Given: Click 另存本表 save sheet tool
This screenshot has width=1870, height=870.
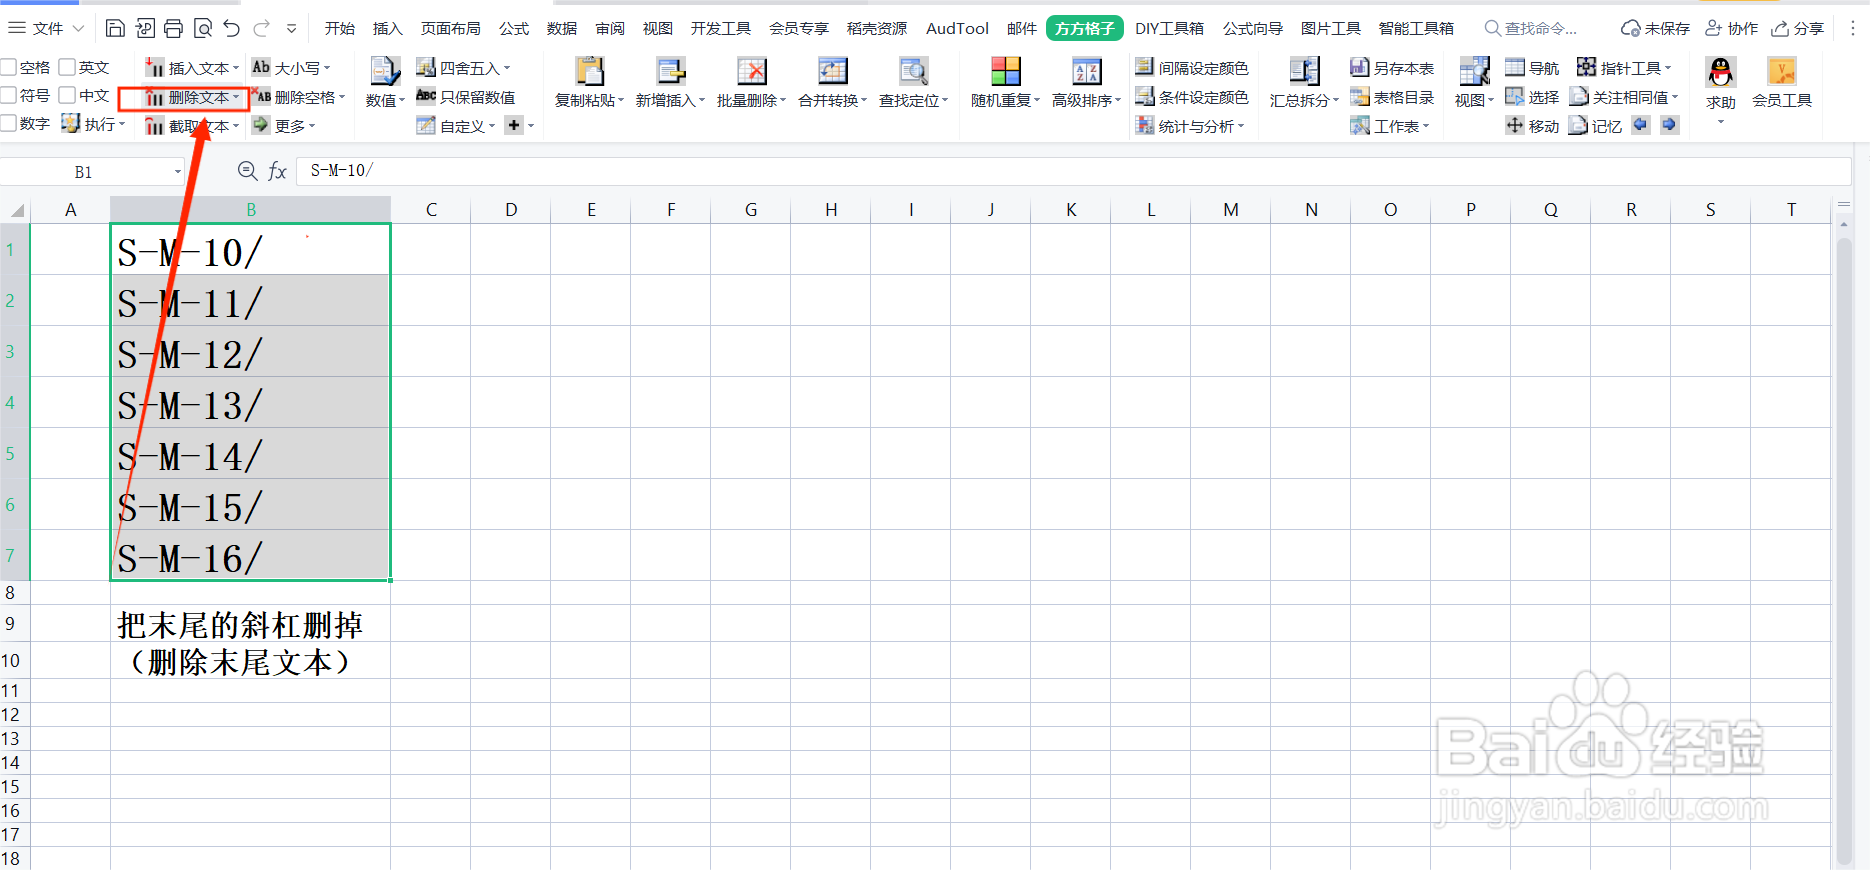Looking at the screenshot, I should tap(1392, 67).
